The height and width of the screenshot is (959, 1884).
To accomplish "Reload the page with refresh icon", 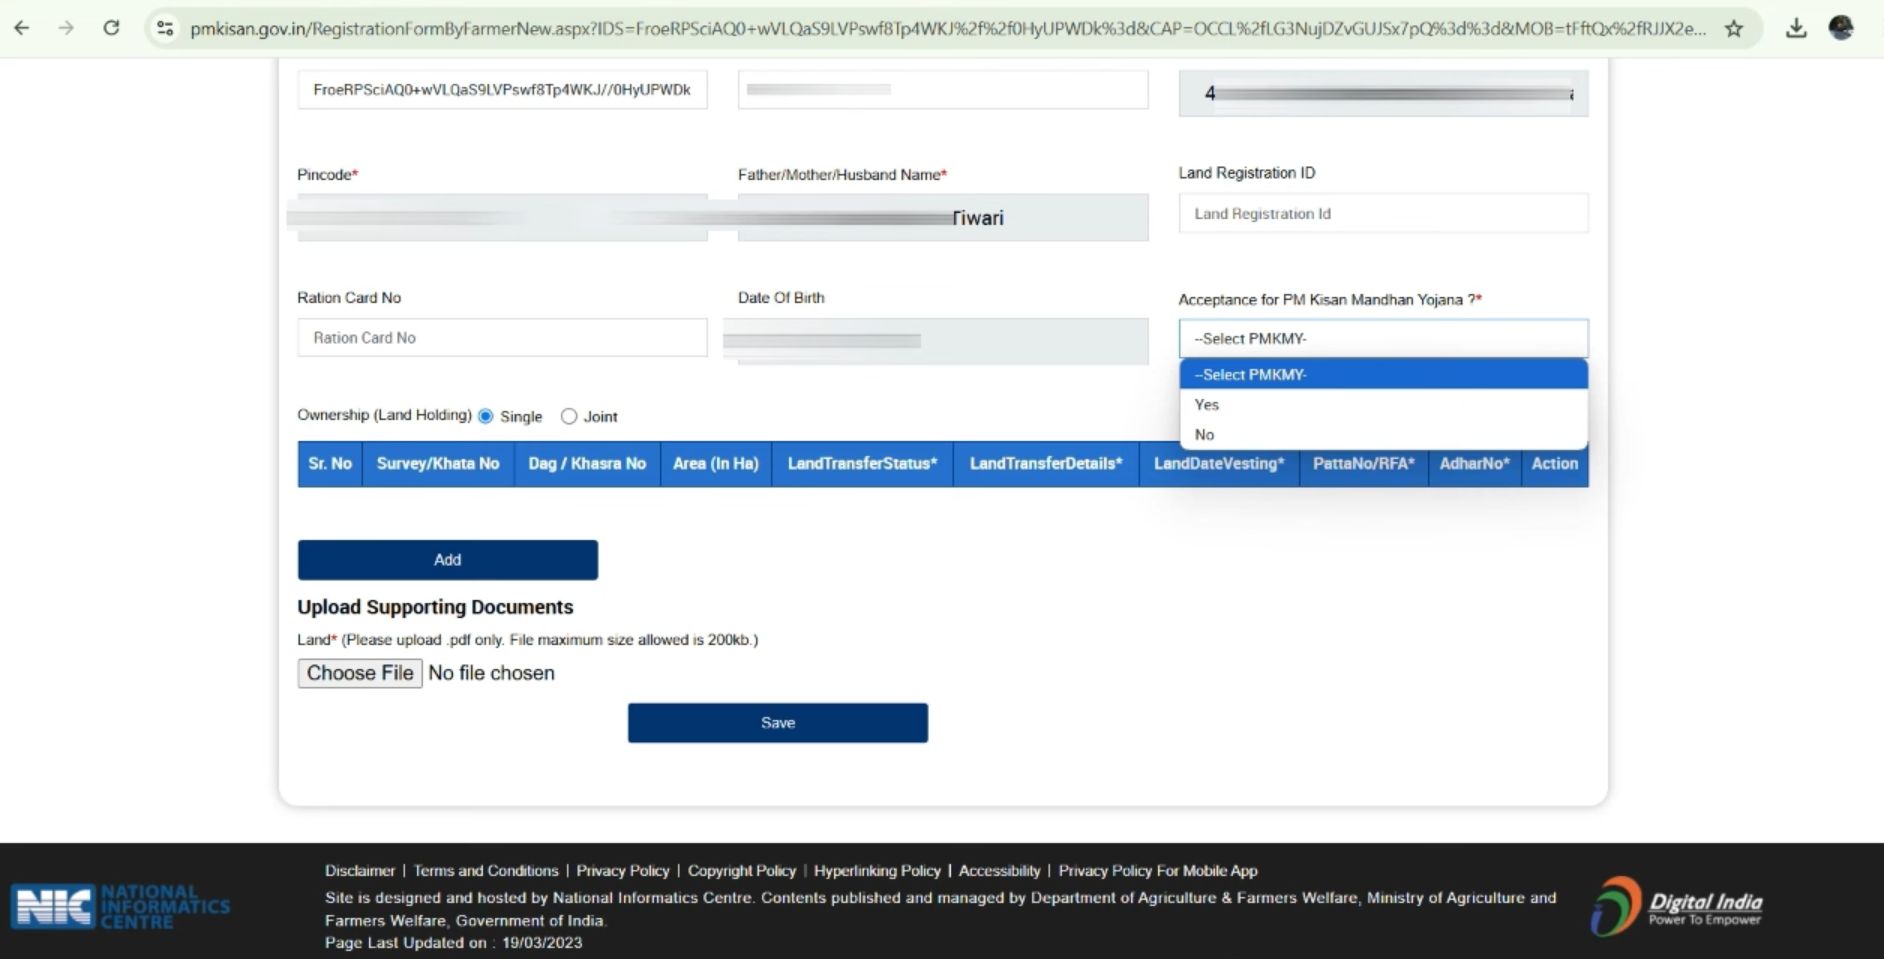I will tap(111, 28).
